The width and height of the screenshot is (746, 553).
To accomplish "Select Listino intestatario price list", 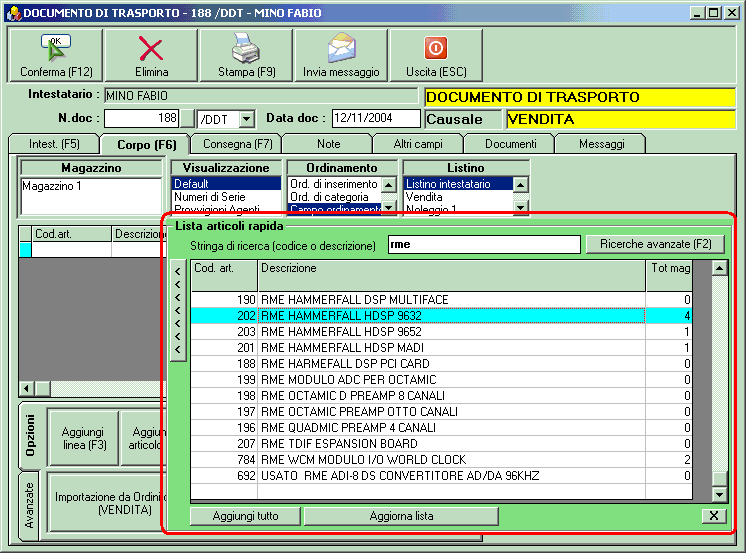I will pyautogui.click(x=458, y=184).
